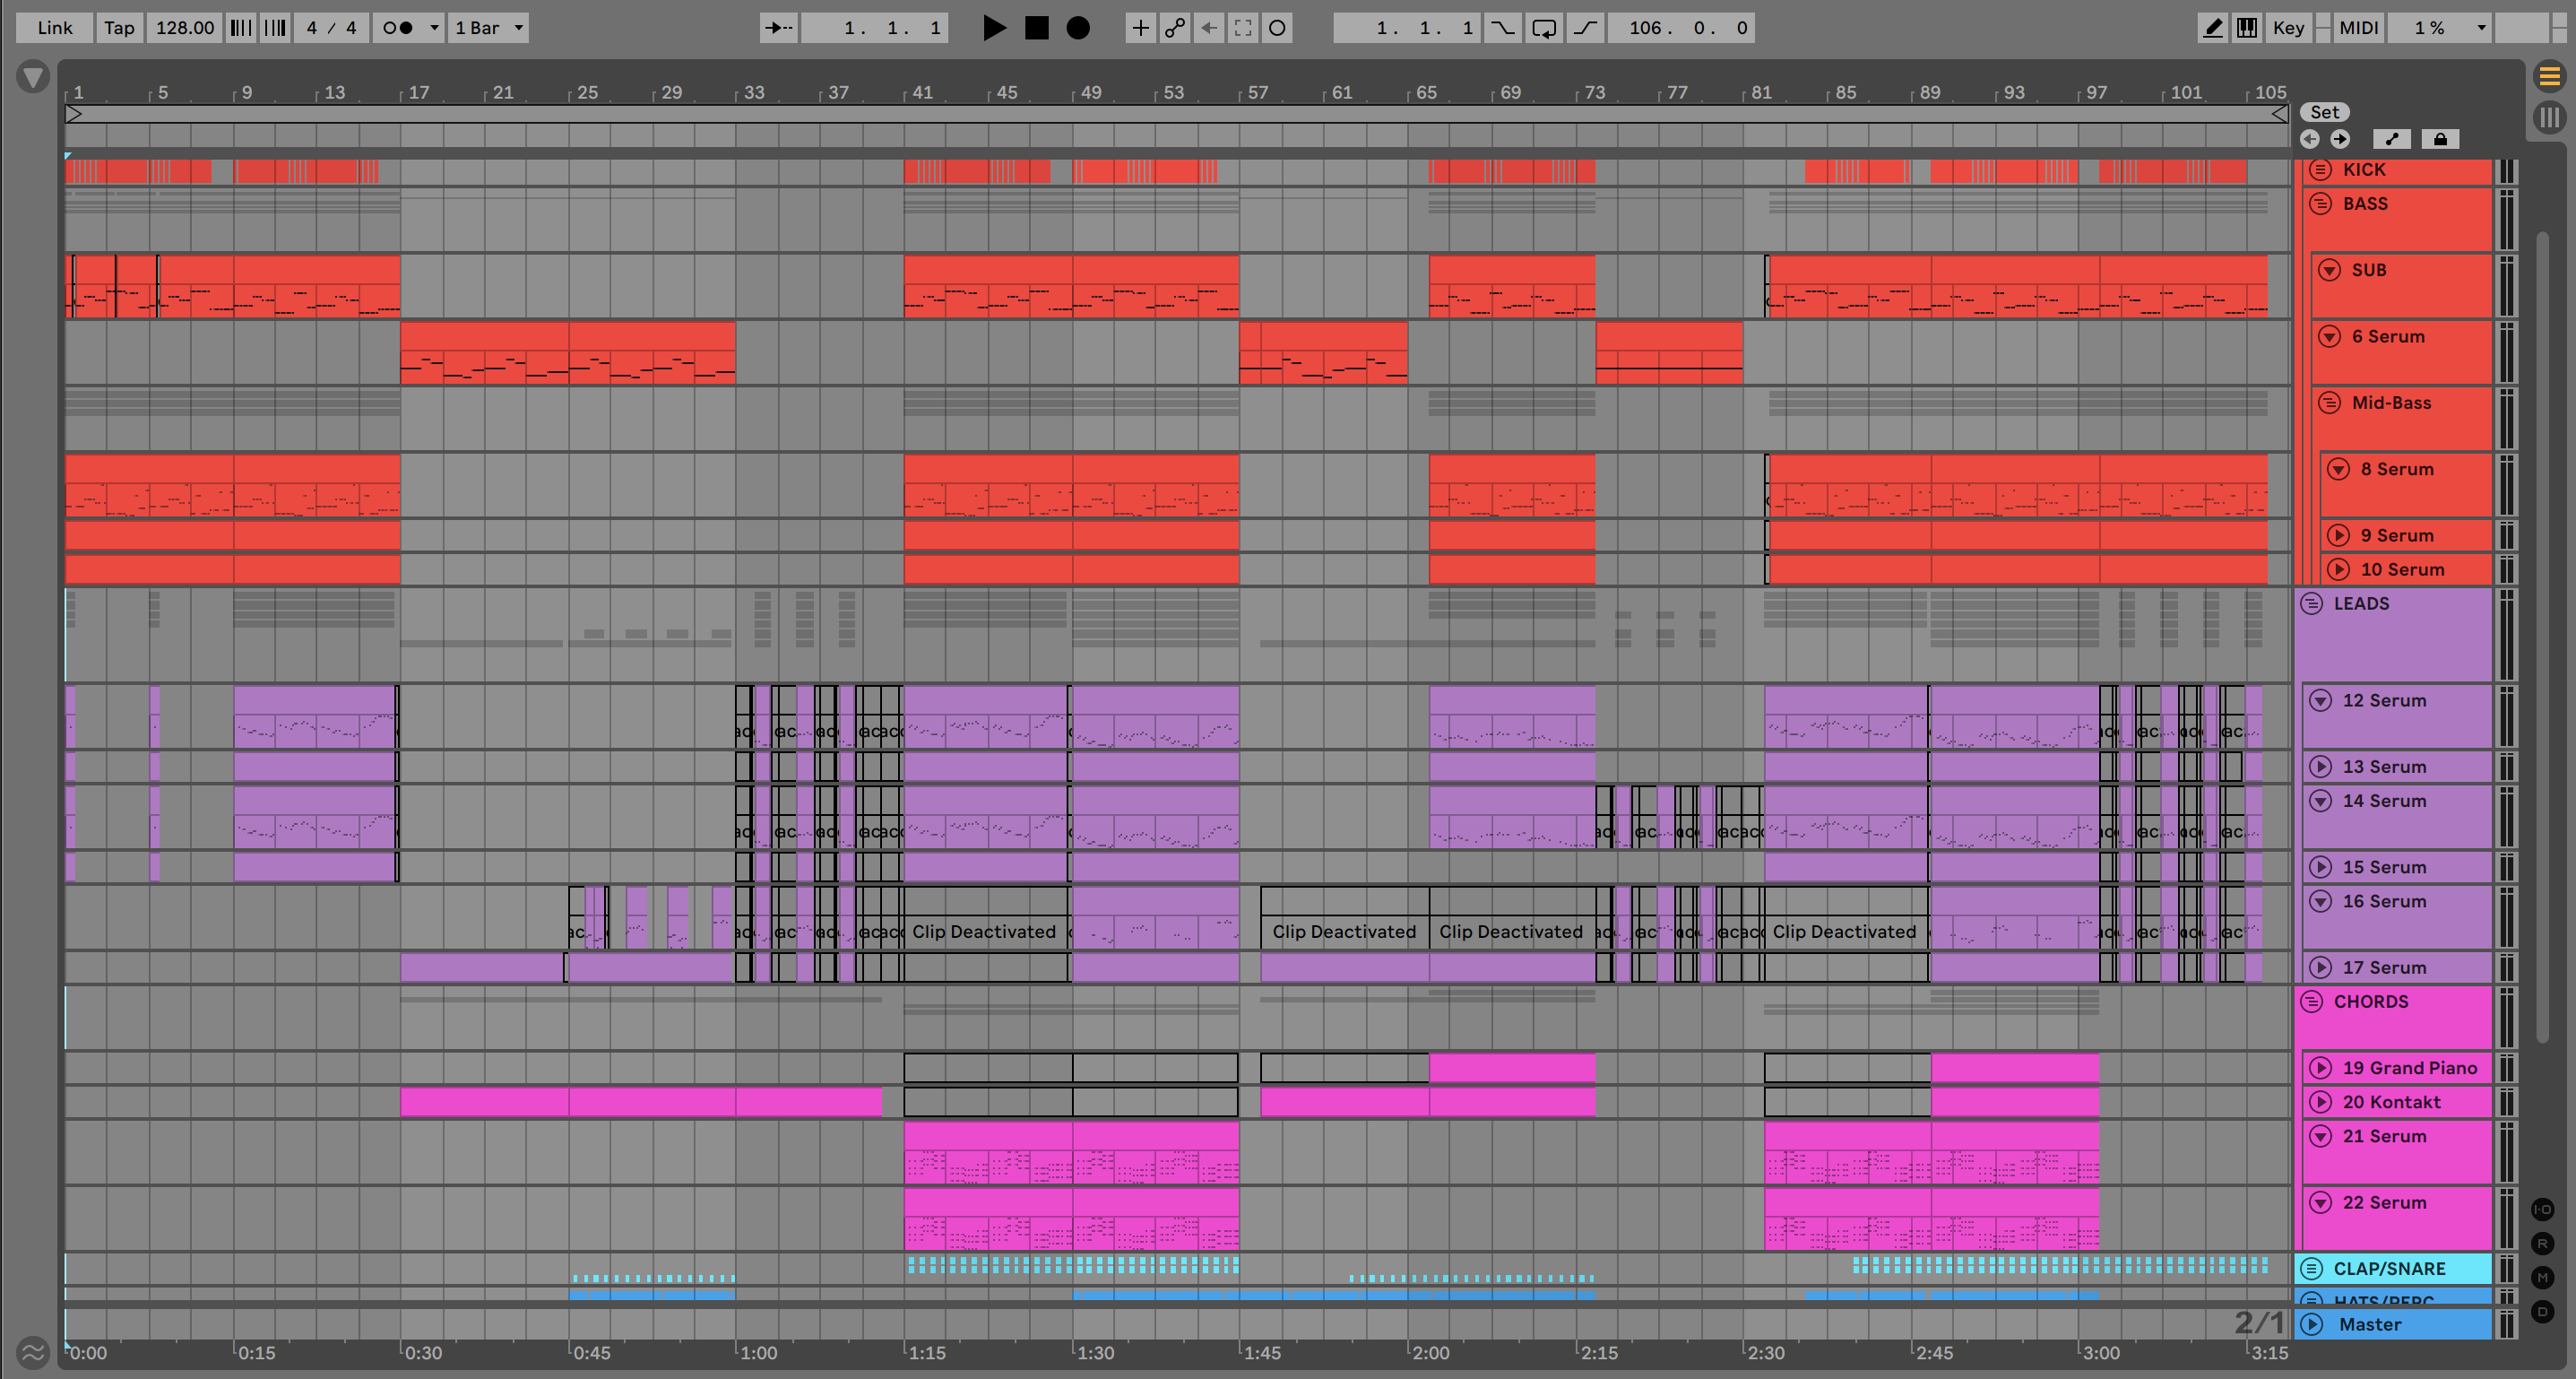Enable computer MIDI keyboard icon
Viewport: 2576px width, 1379px height.
[2247, 28]
